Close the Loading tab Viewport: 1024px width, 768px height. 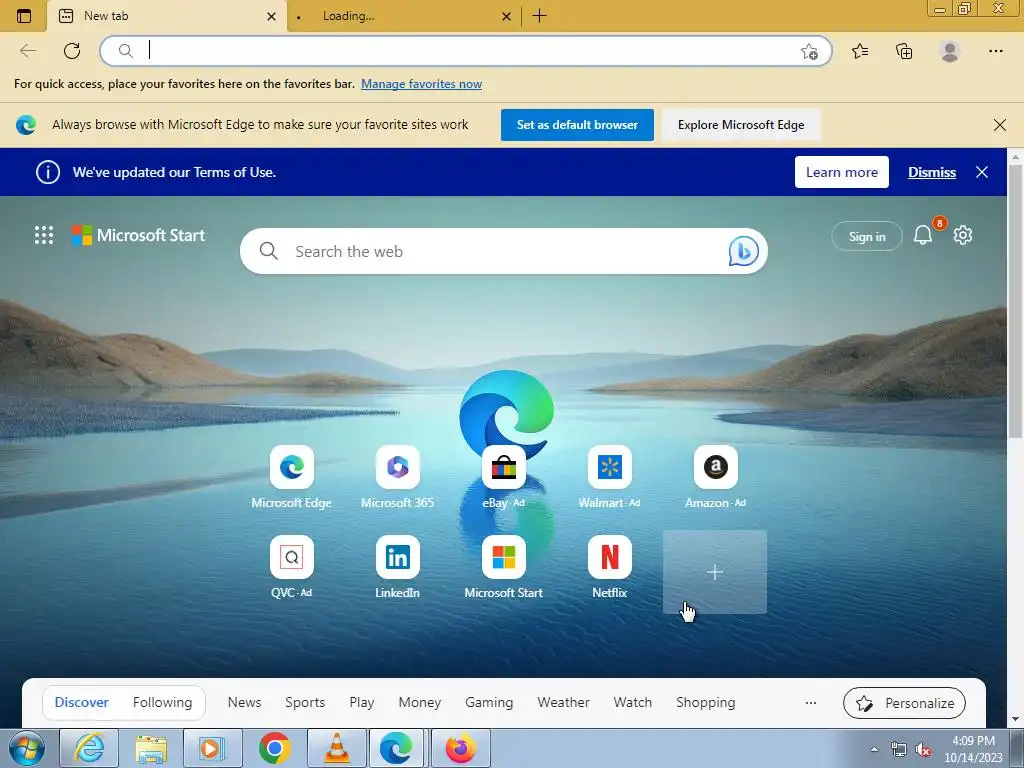click(x=506, y=16)
